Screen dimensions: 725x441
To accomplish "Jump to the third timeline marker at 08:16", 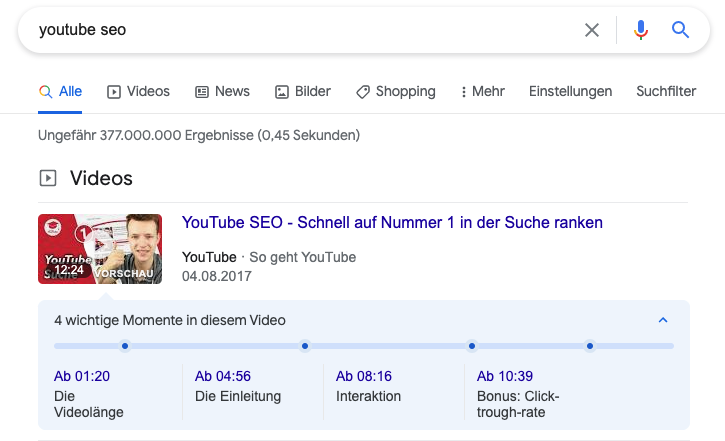I will pos(472,346).
